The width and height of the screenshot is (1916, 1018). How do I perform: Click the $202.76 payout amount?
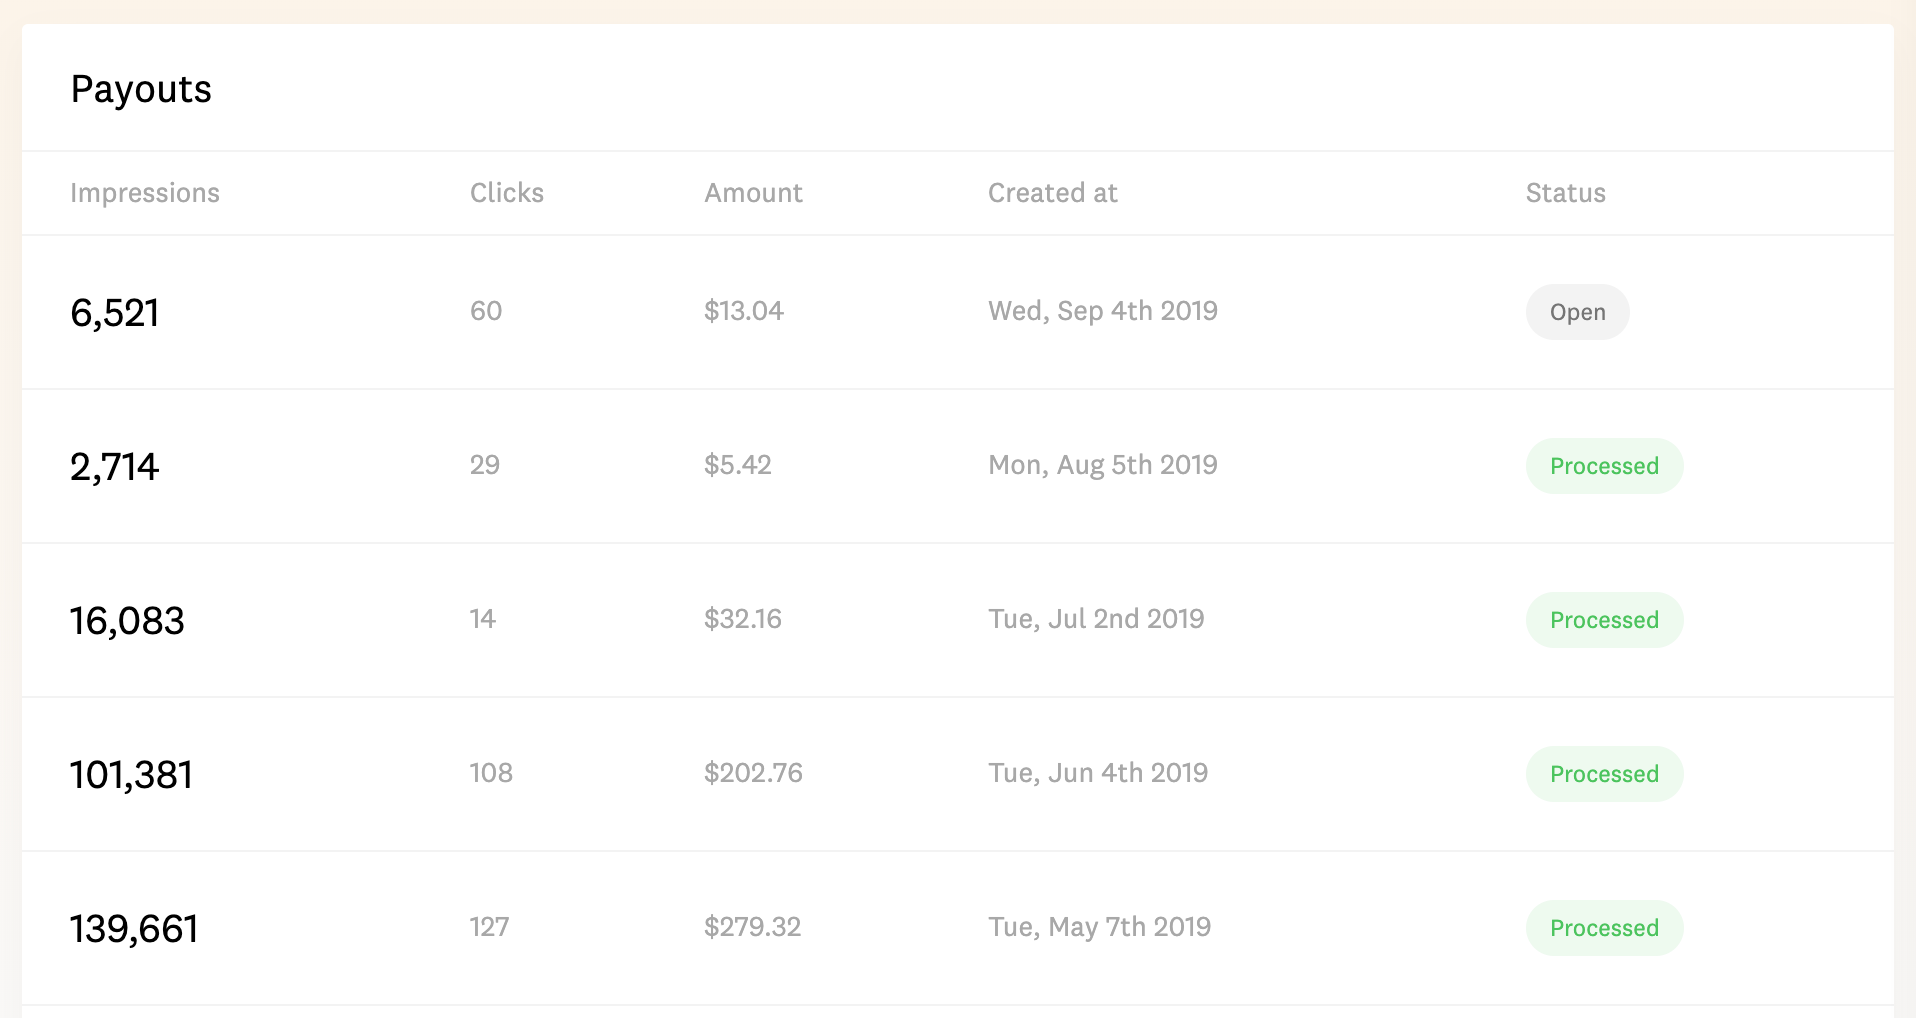click(x=753, y=773)
